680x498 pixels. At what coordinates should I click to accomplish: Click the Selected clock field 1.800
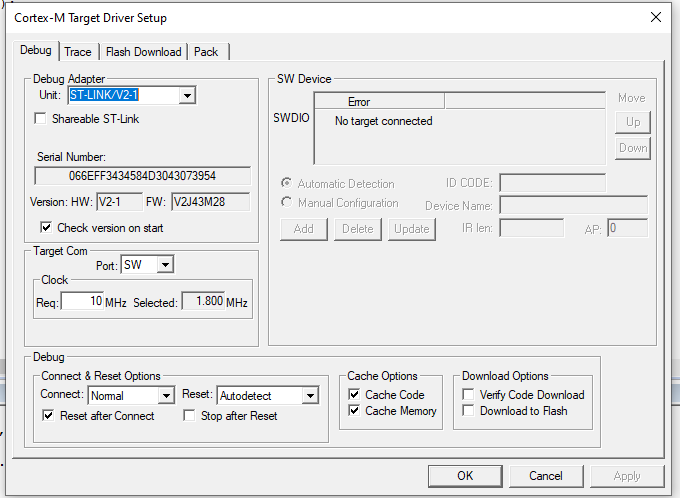pos(203,301)
